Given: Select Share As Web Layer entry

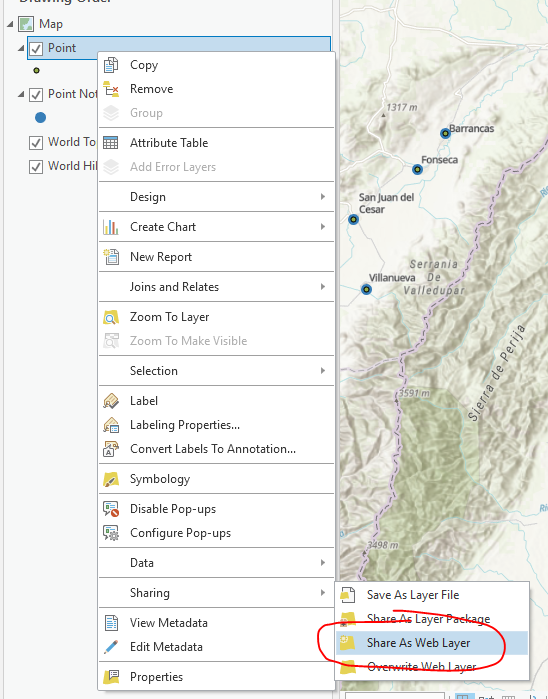Looking at the screenshot, I should pos(433,643).
